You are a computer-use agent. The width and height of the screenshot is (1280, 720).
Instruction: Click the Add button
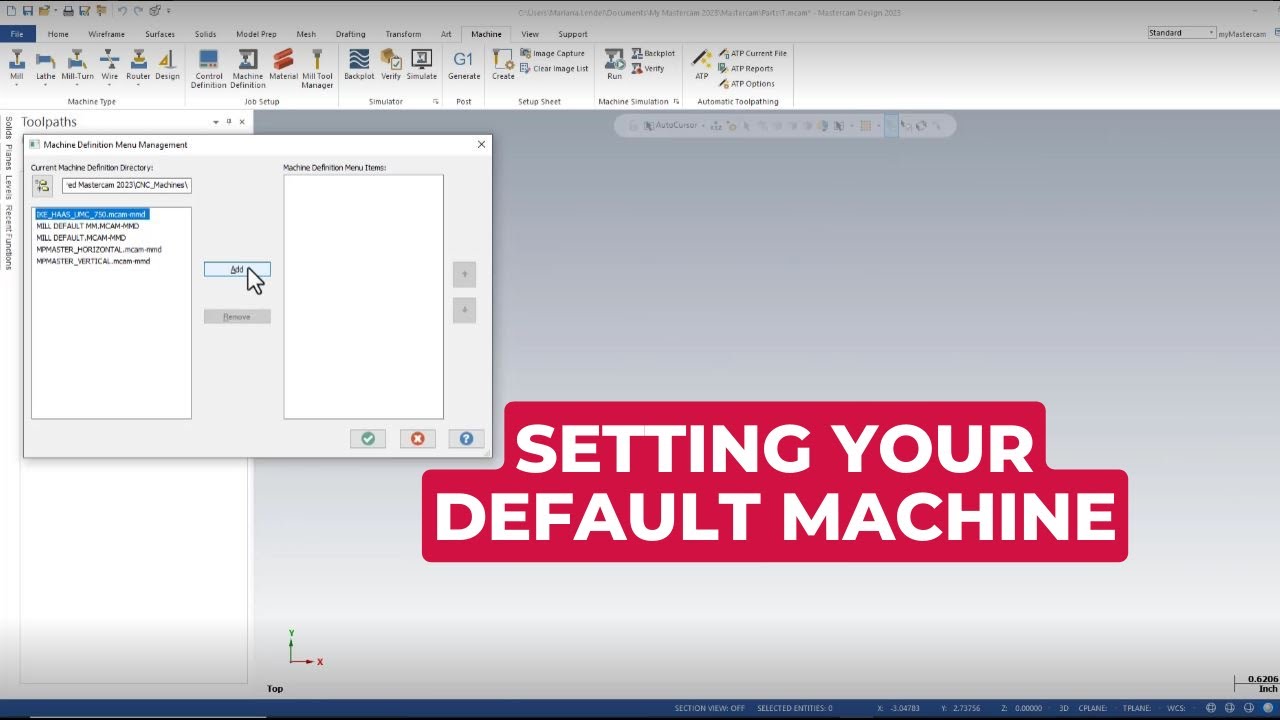pyautogui.click(x=237, y=269)
